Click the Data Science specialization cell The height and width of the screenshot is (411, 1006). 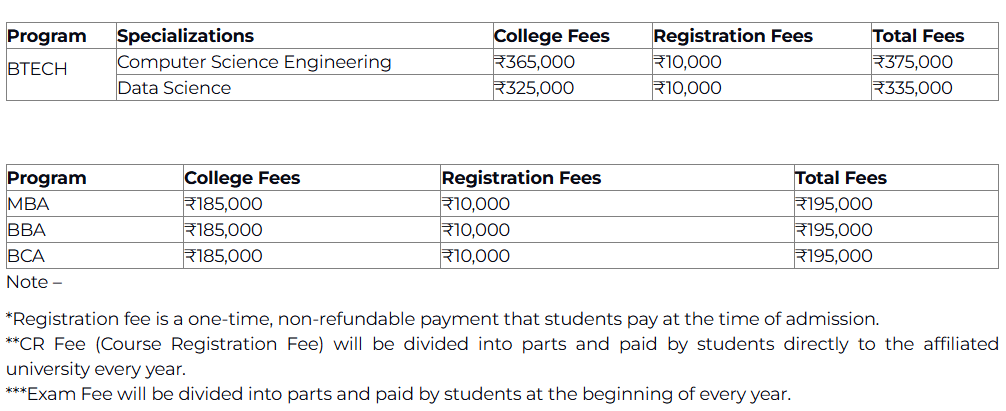click(x=174, y=88)
